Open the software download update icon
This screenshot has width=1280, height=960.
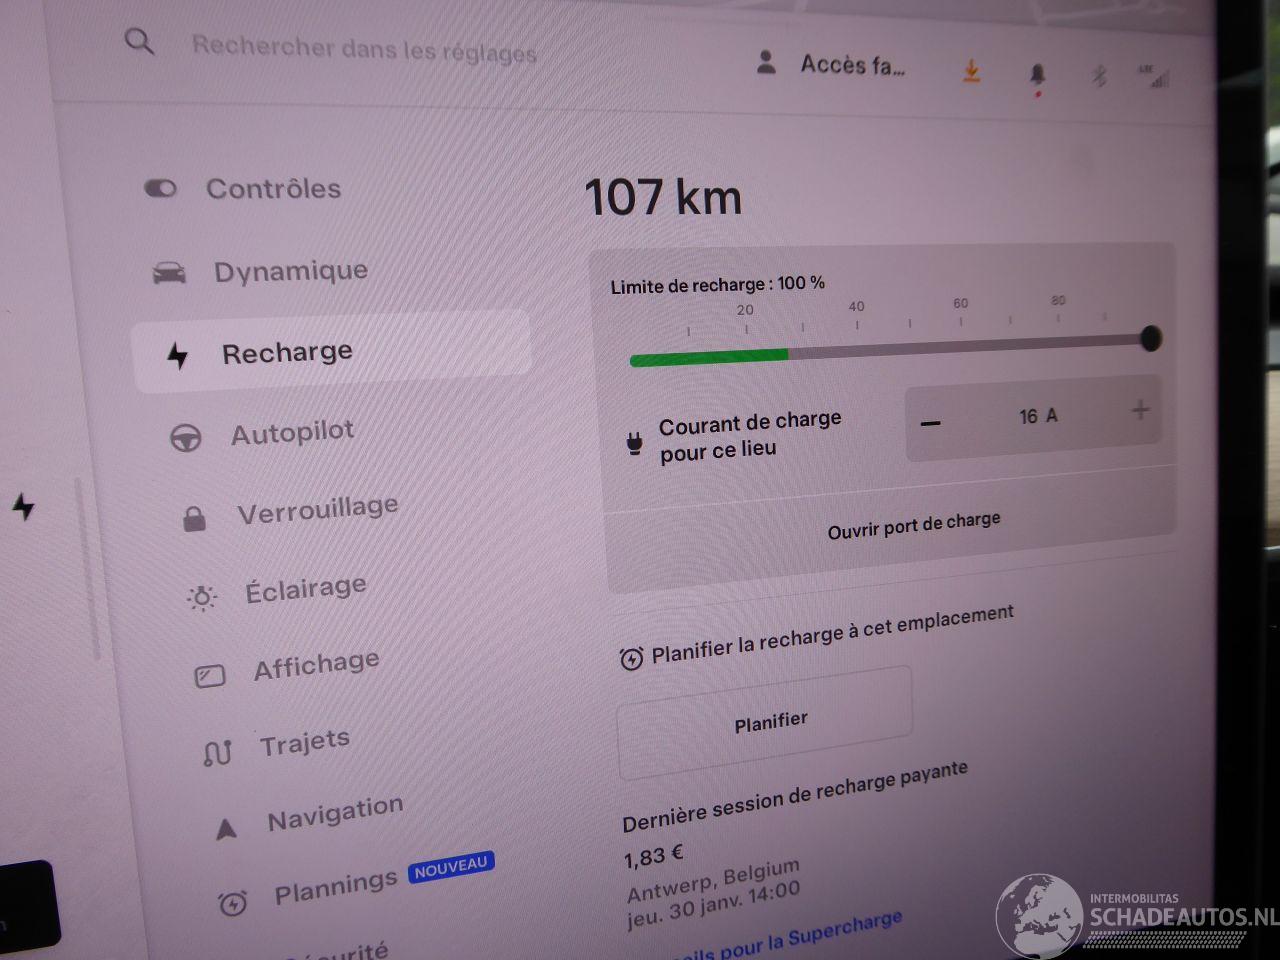click(971, 71)
